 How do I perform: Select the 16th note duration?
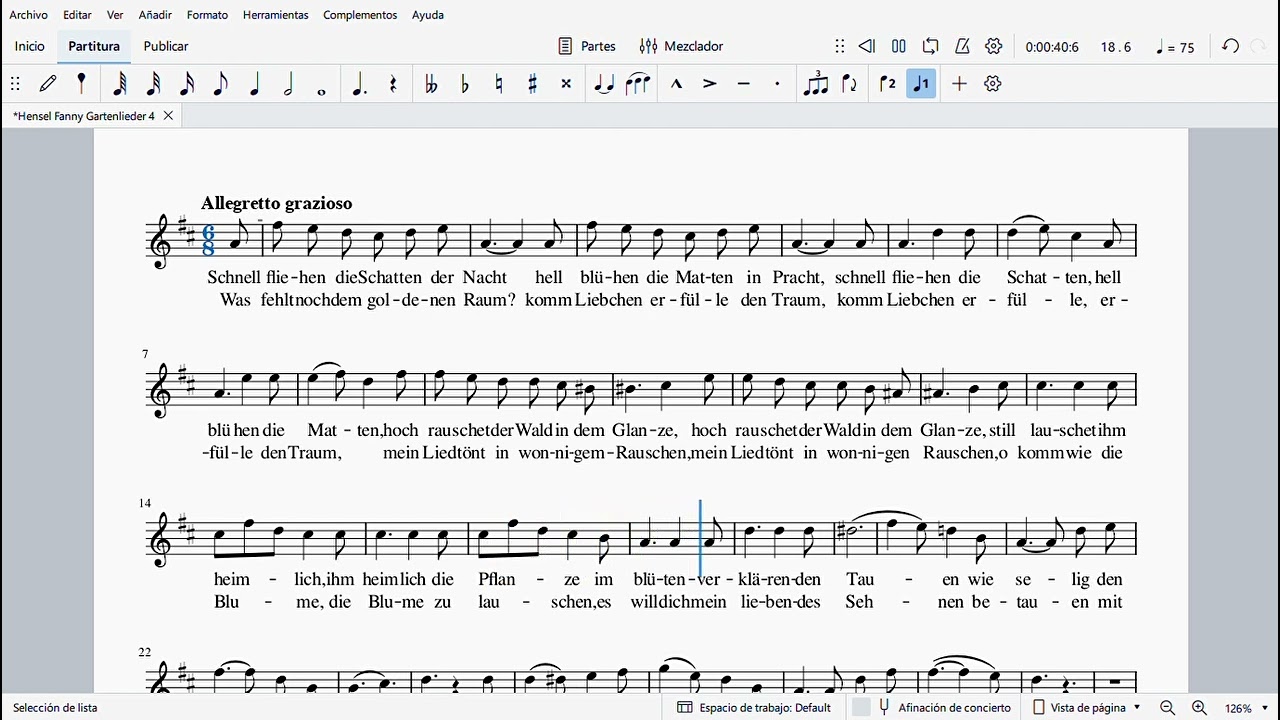(187, 84)
